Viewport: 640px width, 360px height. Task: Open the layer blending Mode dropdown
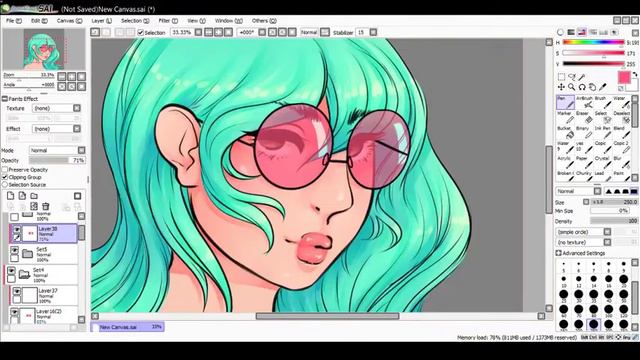coord(57,150)
